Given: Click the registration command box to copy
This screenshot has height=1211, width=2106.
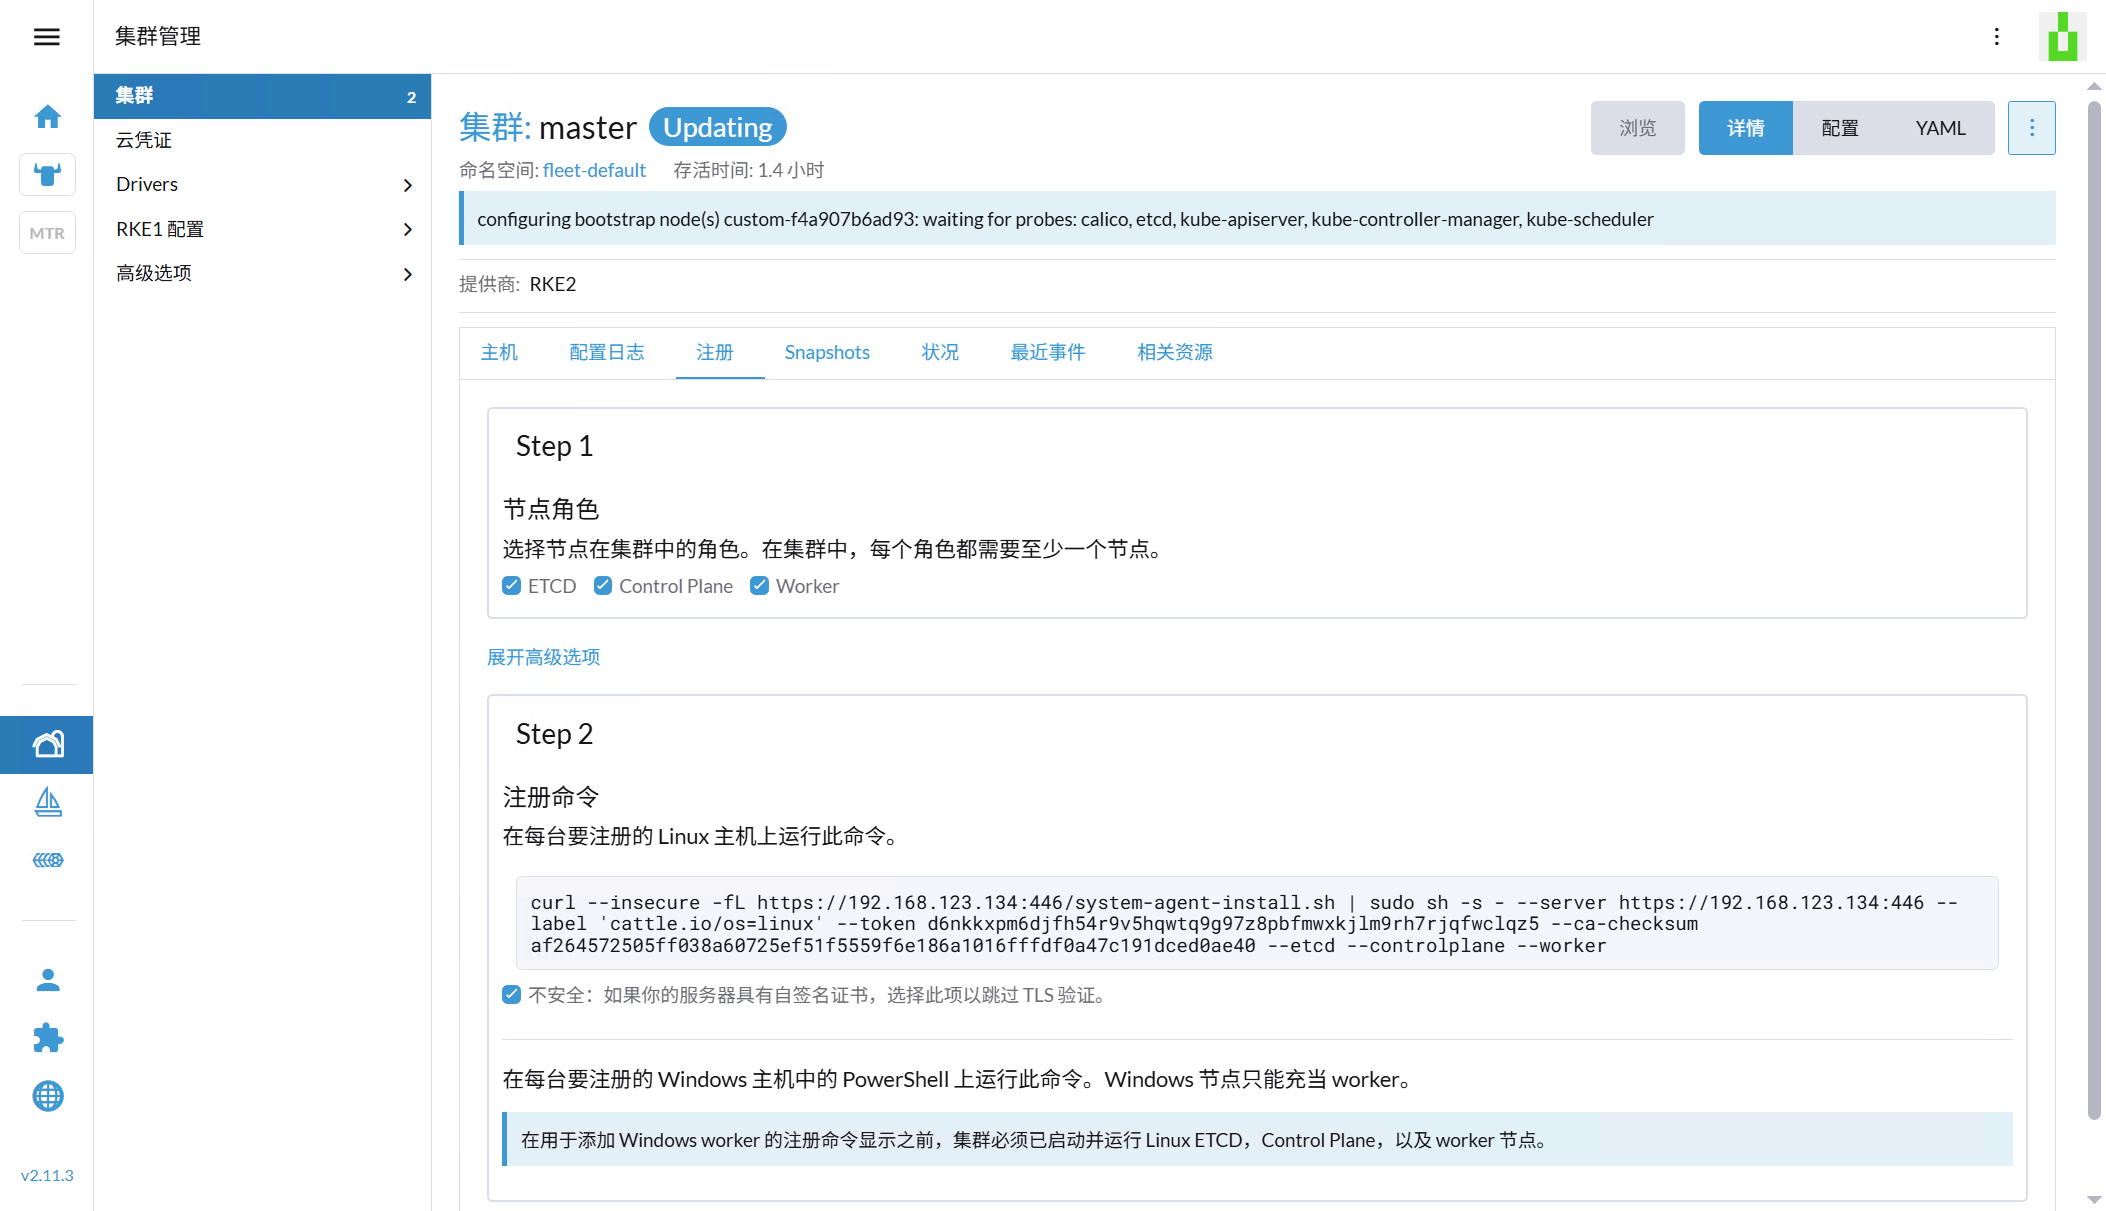Looking at the screenshot, I should click(x=1256, y=923).
